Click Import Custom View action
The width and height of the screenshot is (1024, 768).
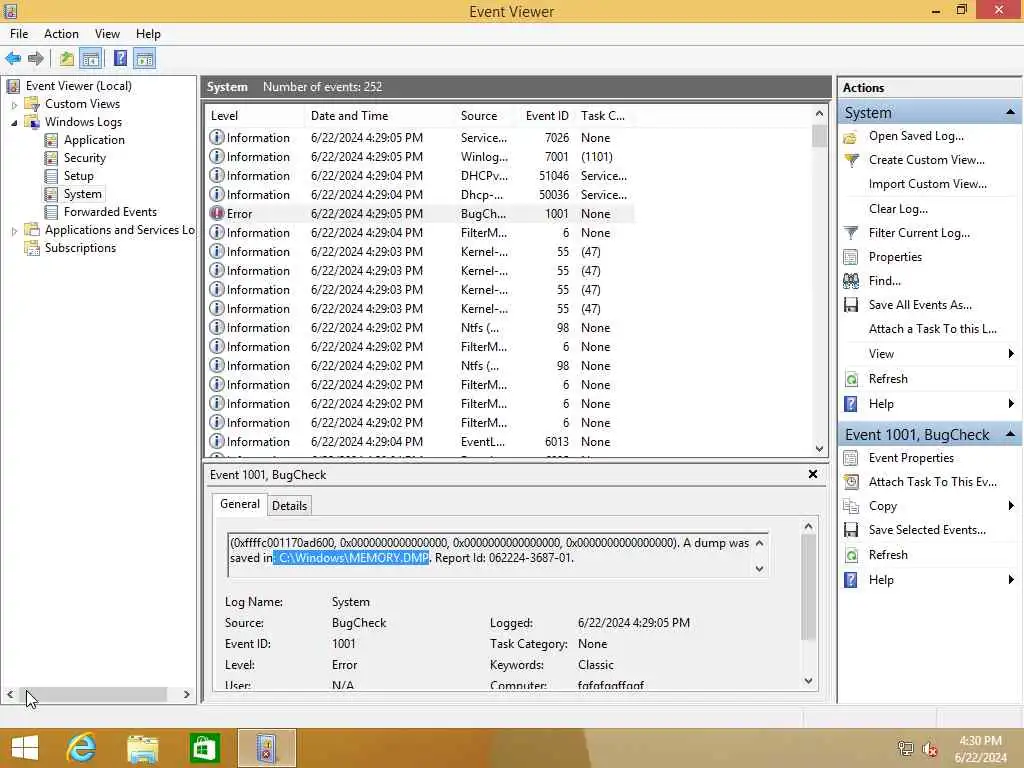pos(927,184)
